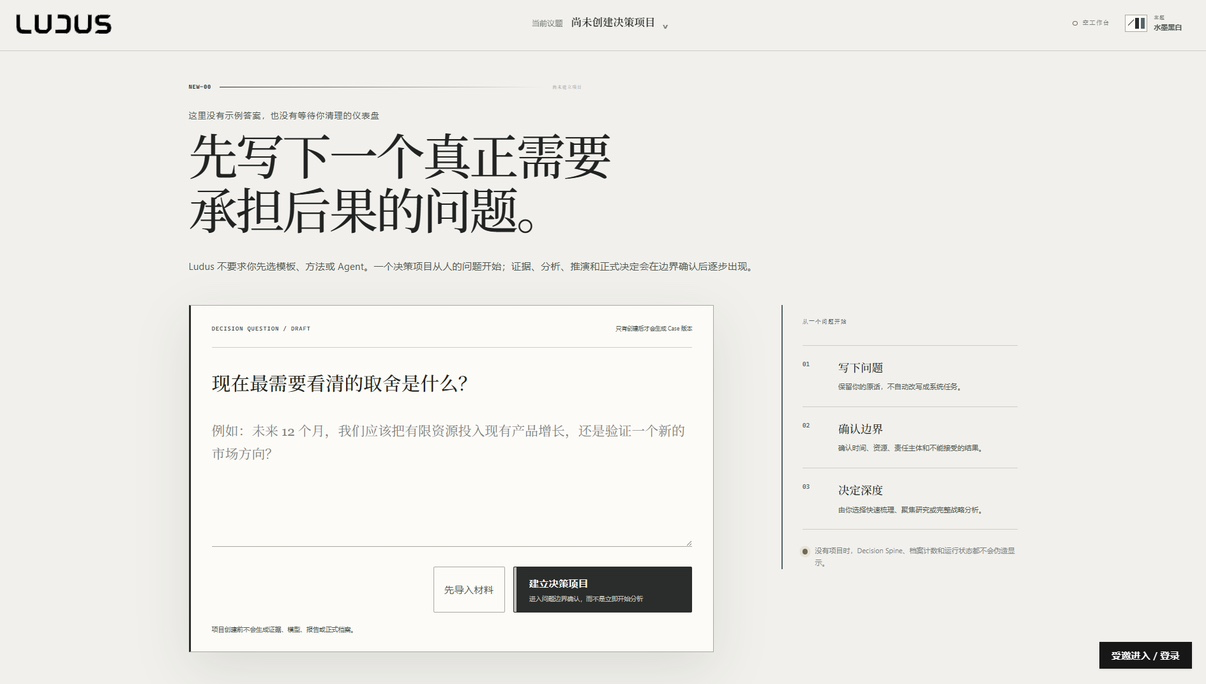The width and height of the screenshot is (1206, 684).
Task: Click into the decision question text area
Action: pos(452,482)
